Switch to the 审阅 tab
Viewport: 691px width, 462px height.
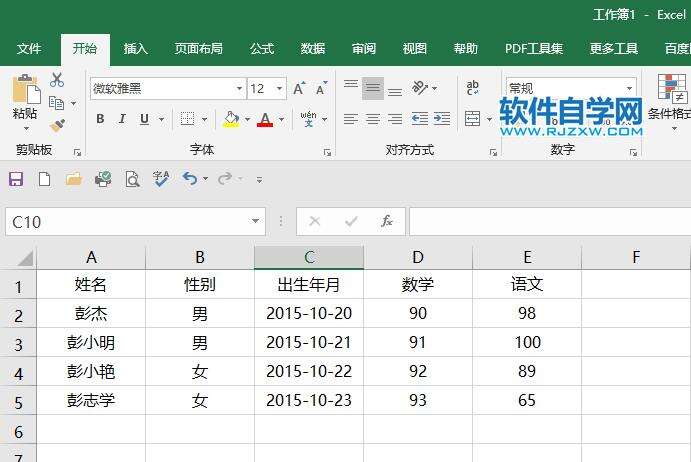click(364, 48)
